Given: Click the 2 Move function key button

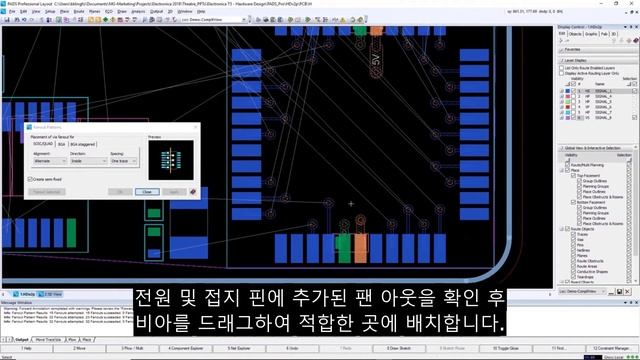Looking at the screenshot, I should [80, 349].
